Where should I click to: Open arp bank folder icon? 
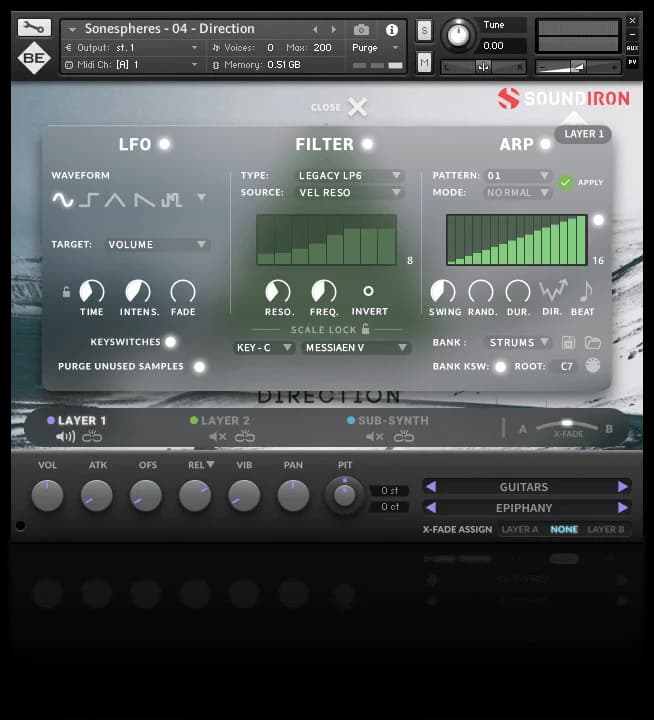click(x=593, y=342)
